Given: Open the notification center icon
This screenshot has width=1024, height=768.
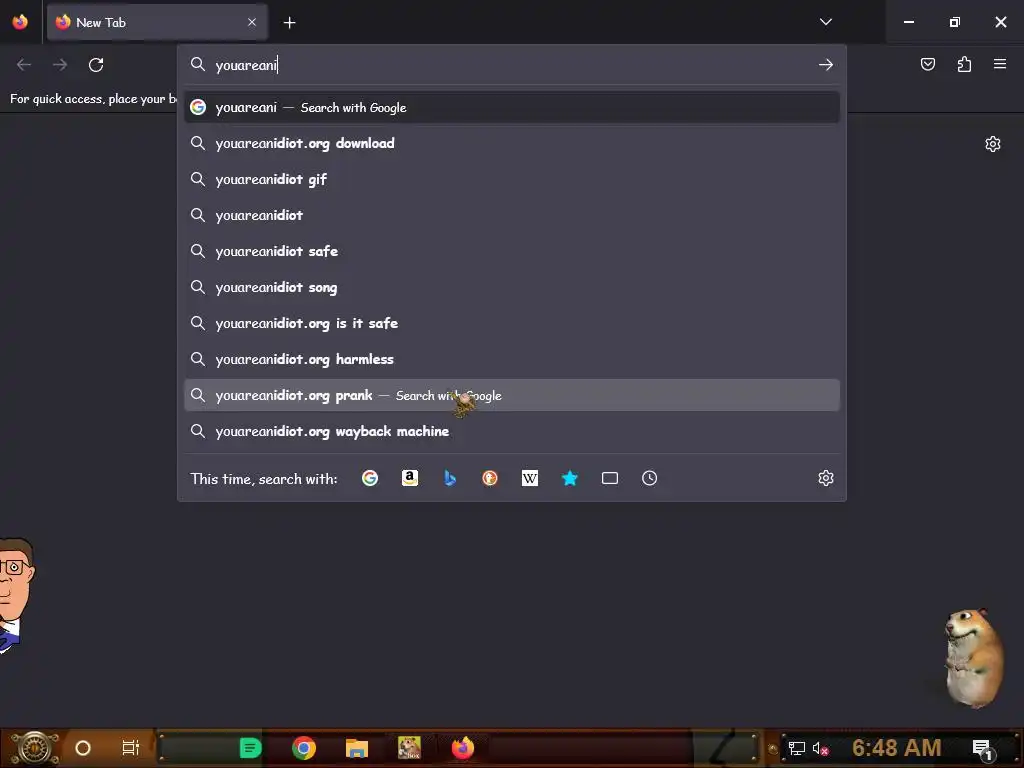Looking at the screenshot, I should [x=982, y=748].
